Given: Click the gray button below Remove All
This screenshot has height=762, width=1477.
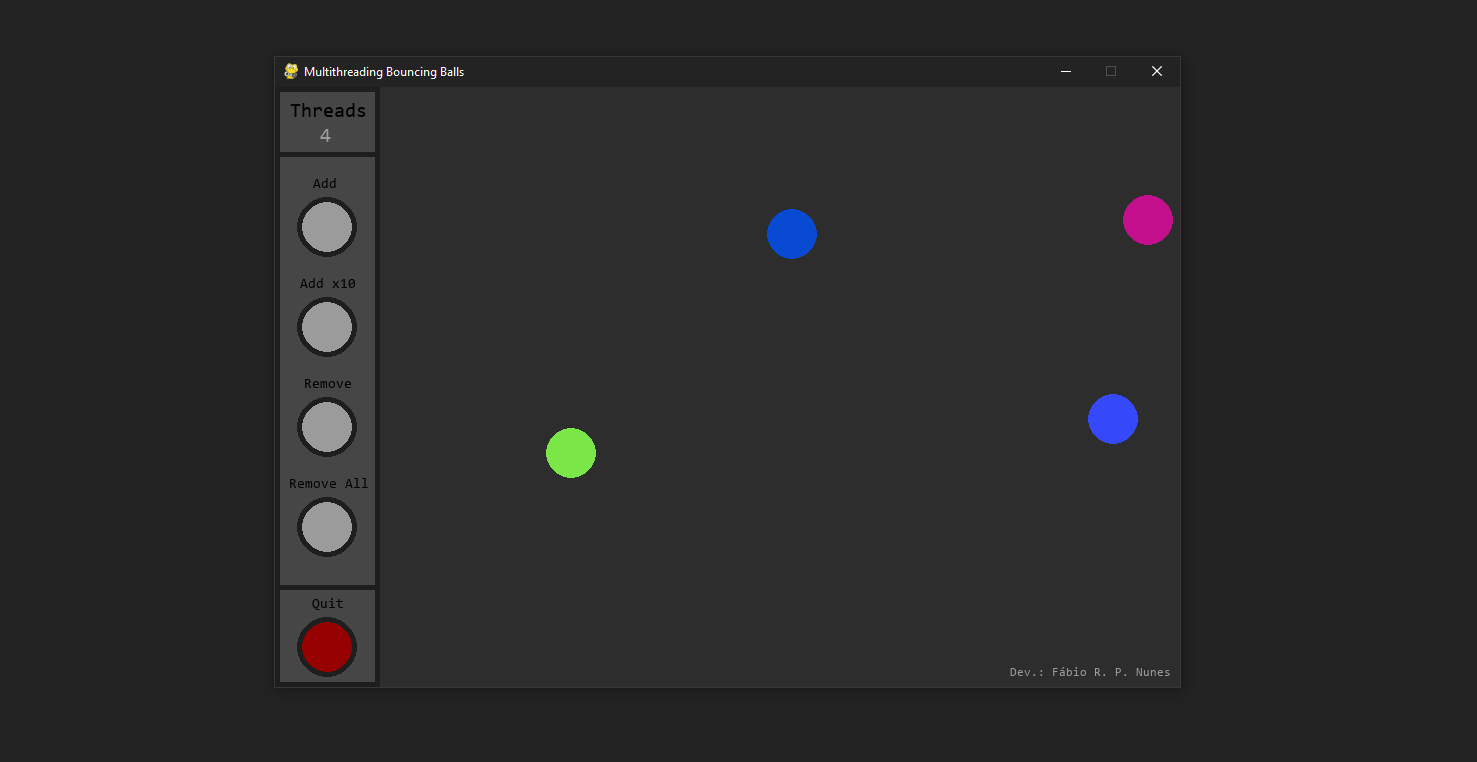Looking at the screenshot, I should (x=327, y=527).
